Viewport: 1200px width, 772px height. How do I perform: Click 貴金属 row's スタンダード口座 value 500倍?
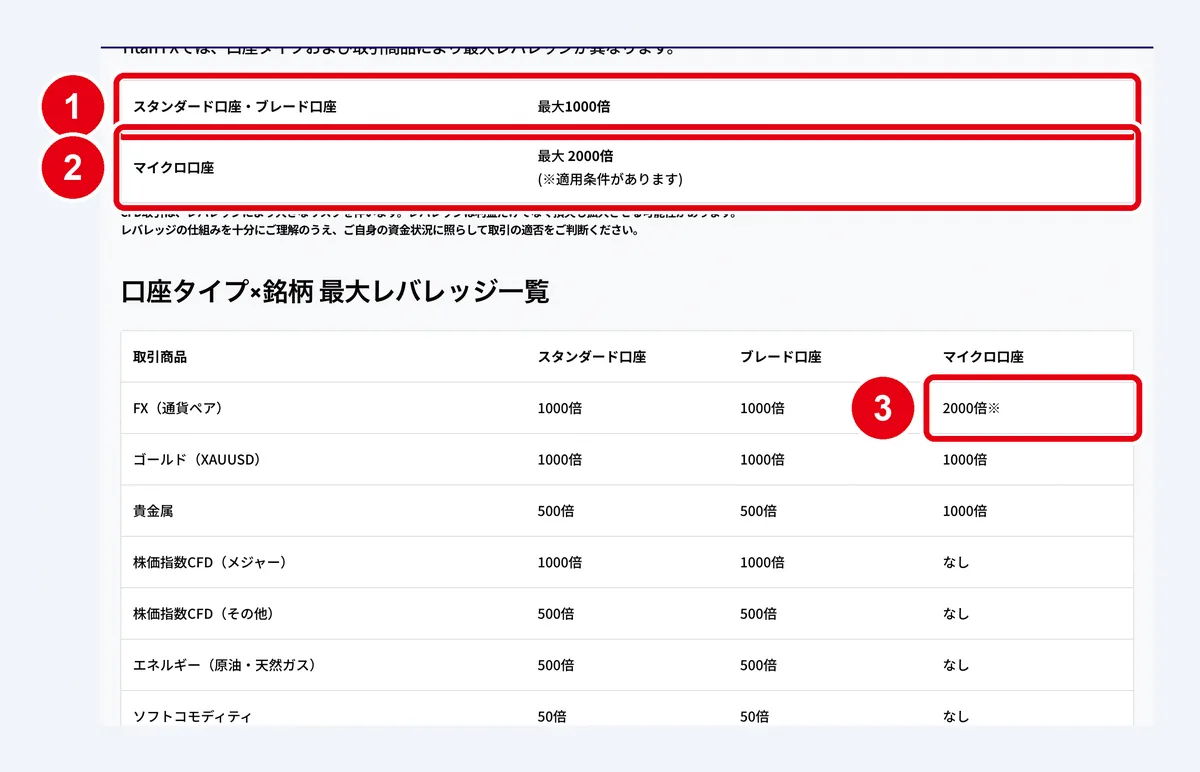click(556, 511)
